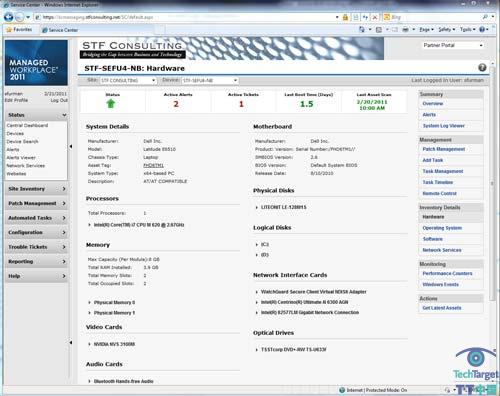This screenshot has width=500, height=396.
Task: Open the Tools menu in command bar
Action: coord(467,30)
